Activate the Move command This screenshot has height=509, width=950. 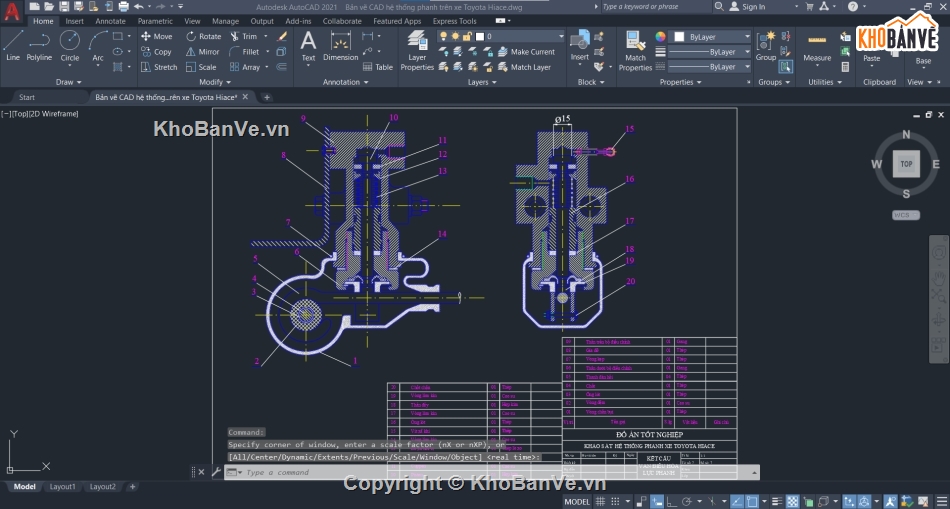[157, 36]
